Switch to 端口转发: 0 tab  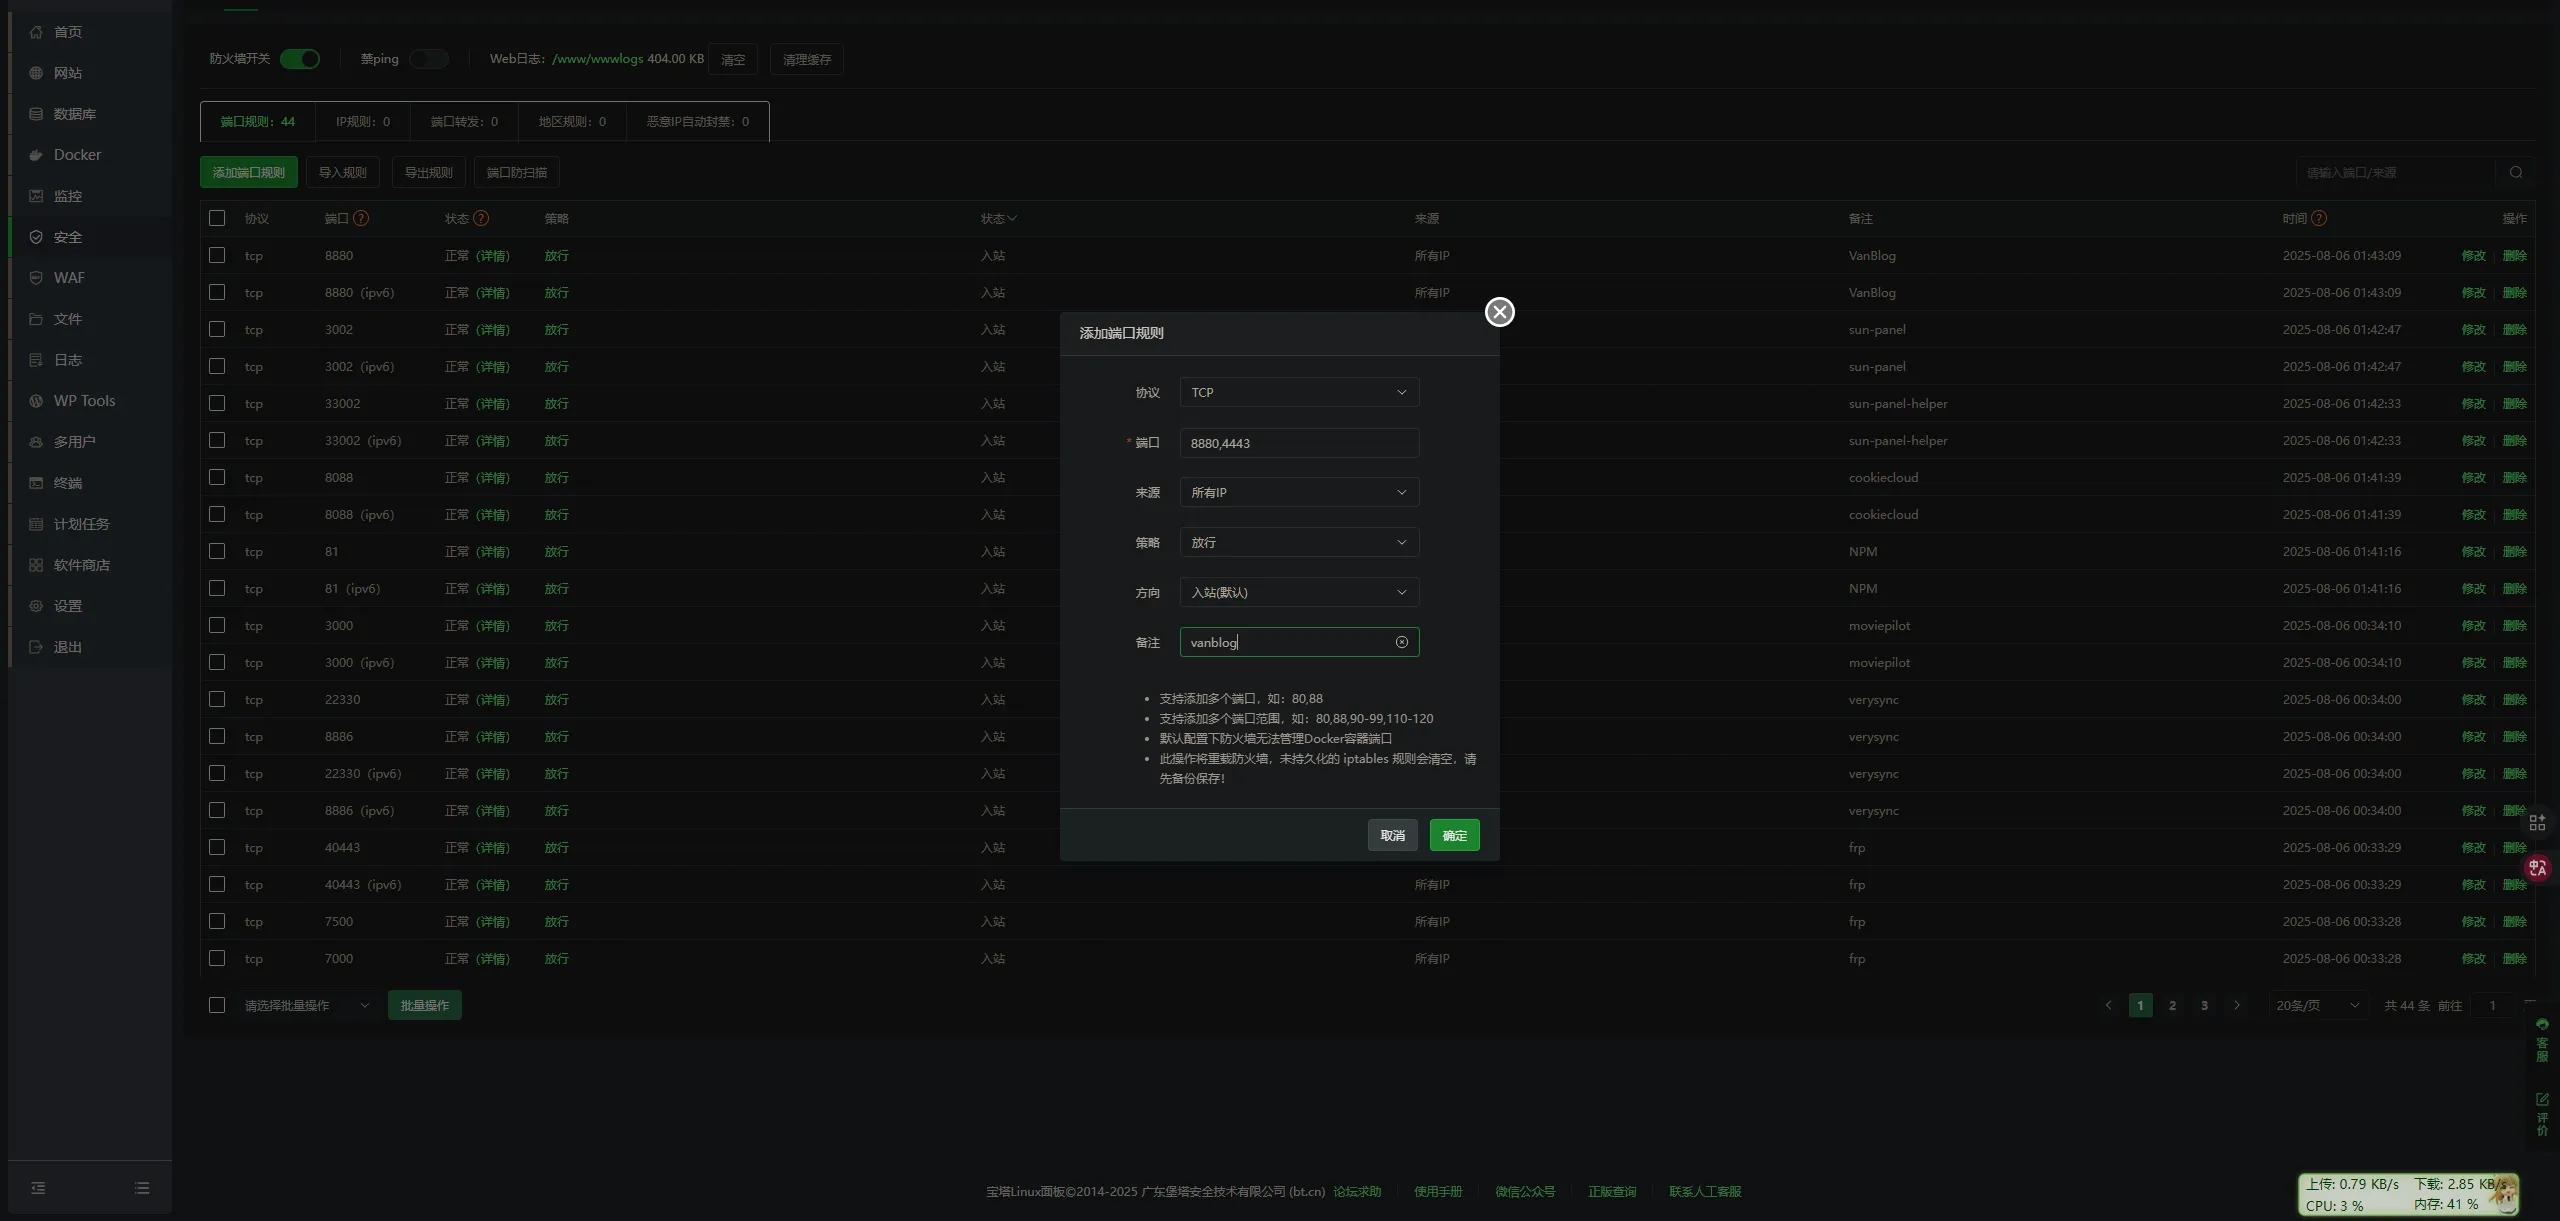pos(464,121)
